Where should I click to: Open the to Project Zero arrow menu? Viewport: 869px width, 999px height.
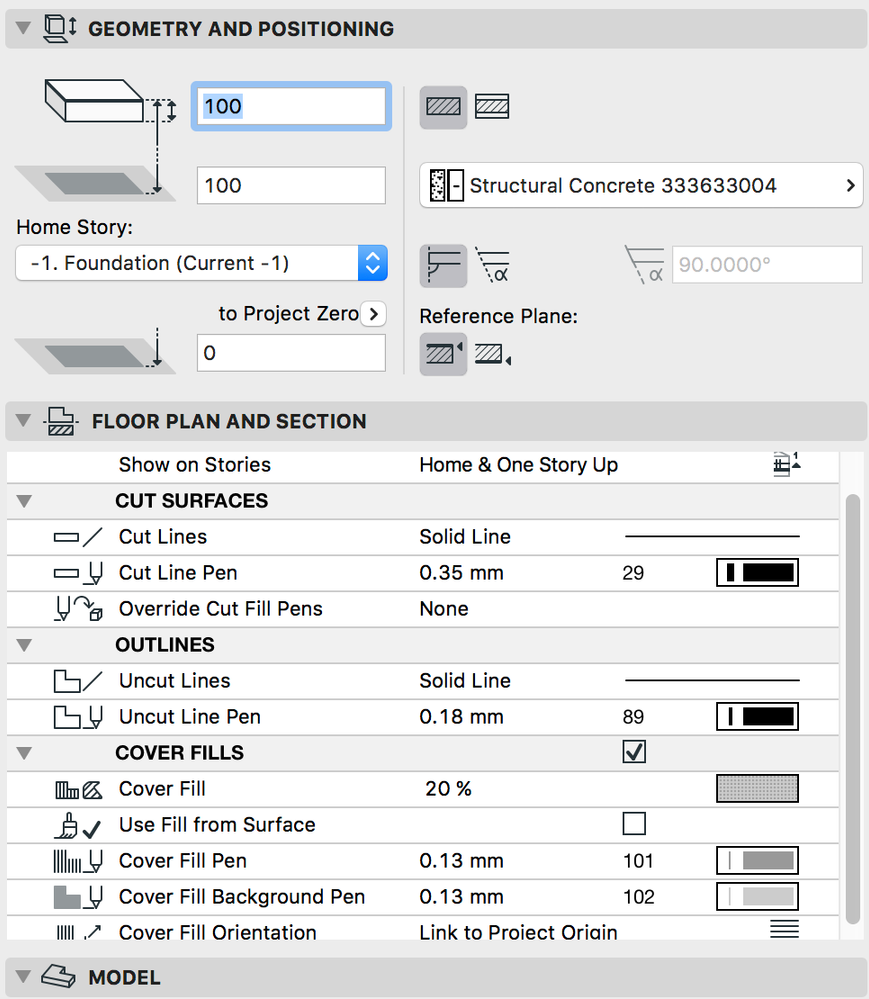(373, 313)
